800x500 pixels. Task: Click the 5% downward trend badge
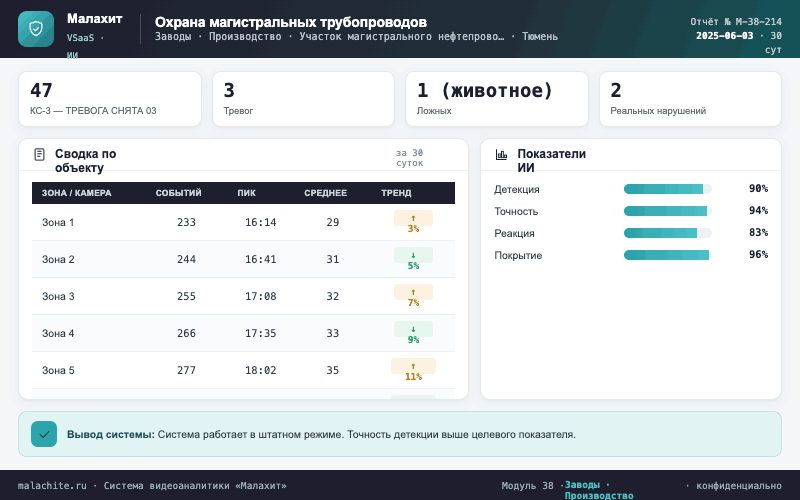[413, 260]
